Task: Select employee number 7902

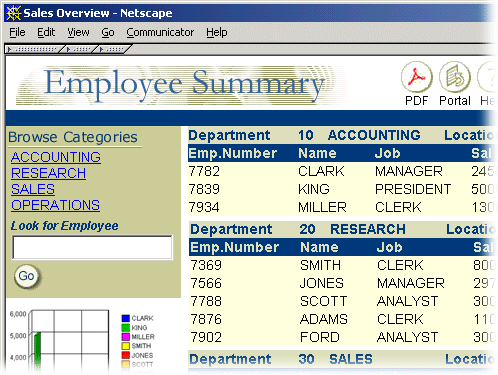Action: pos(206,337)
